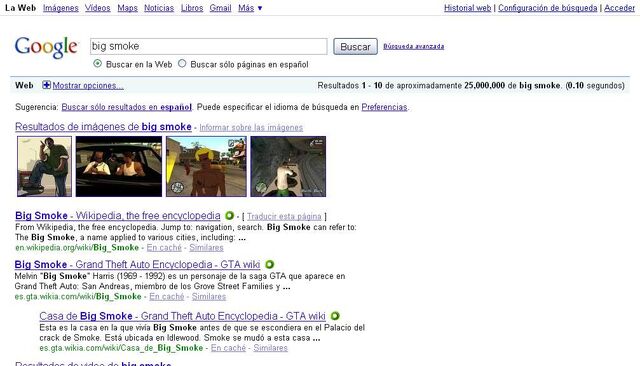640x366 pixels.
Task: Expand Mostrar opciones link
Action: [x=88, y=86]
